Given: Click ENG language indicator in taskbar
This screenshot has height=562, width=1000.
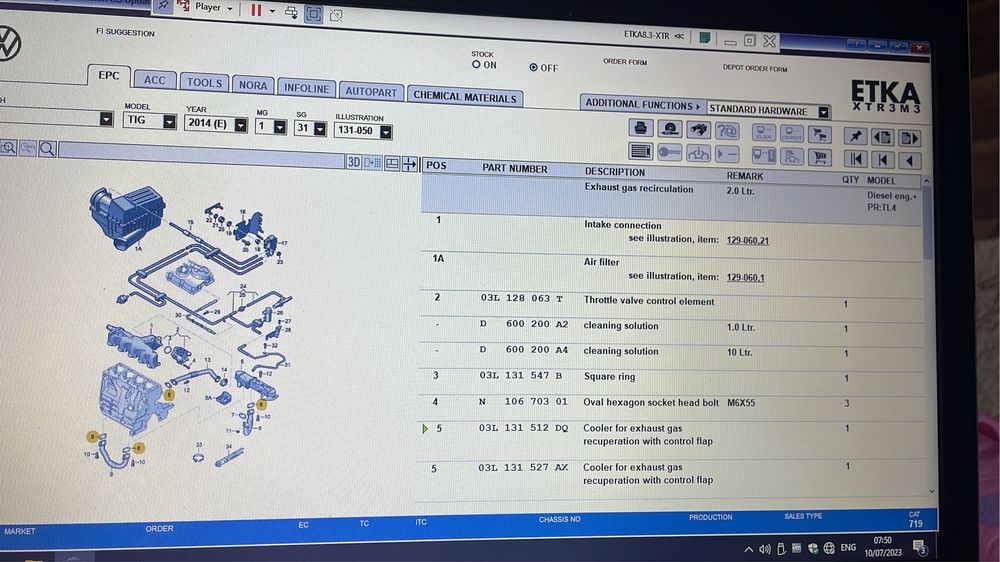Looking at the screenshot, I should tap(848, 547).
